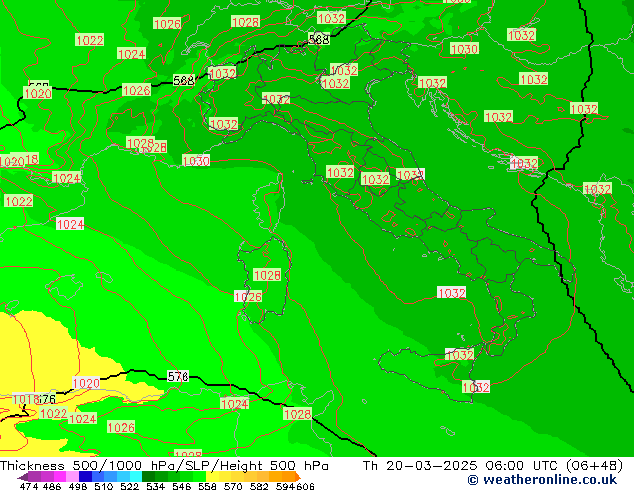The image size is (634, 490).
Task: Pick the bright cyan legend swatch
Action: (136, 477)
